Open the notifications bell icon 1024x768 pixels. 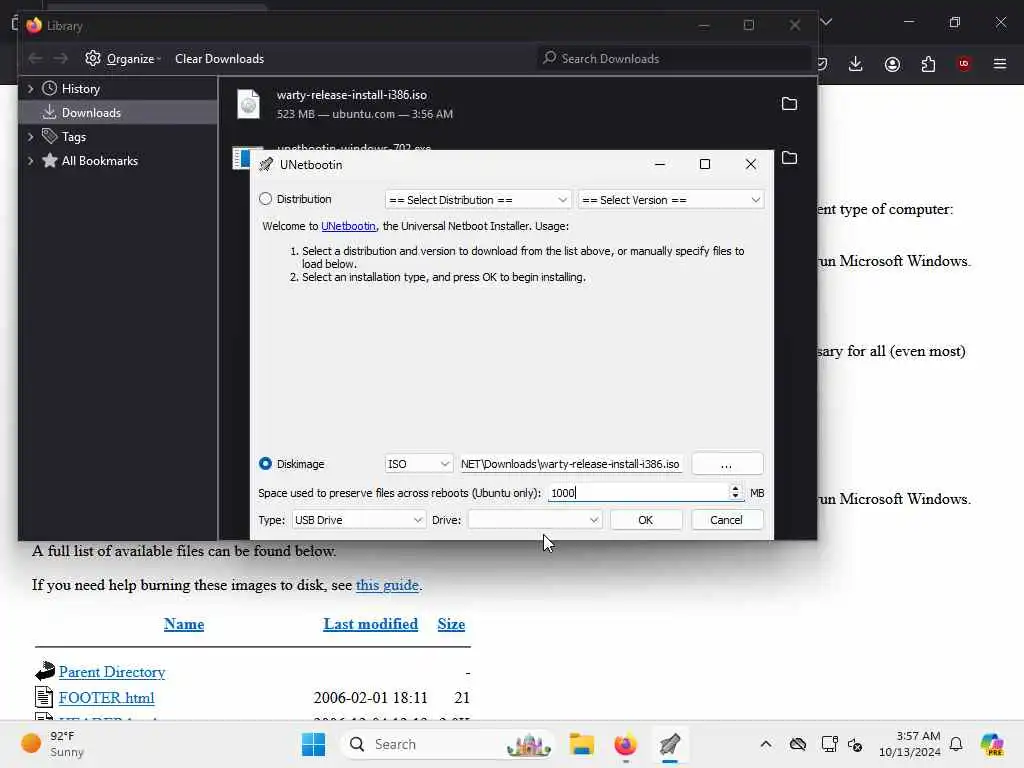[x=956, y=744]
